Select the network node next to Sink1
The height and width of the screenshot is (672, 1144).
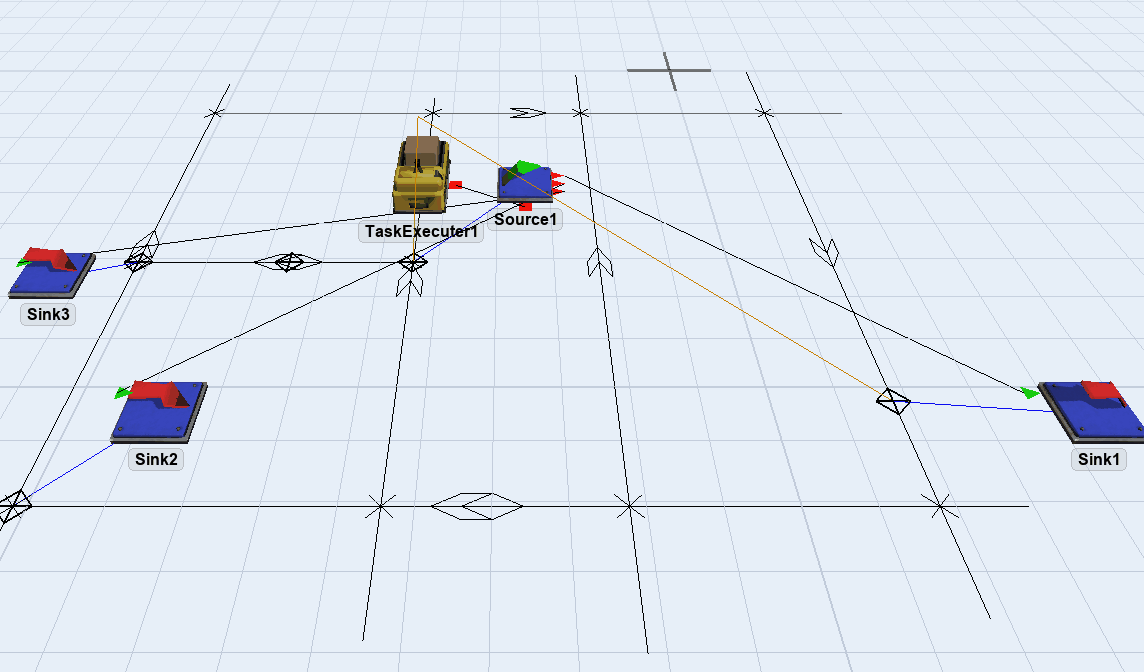(x=893, y=401)
